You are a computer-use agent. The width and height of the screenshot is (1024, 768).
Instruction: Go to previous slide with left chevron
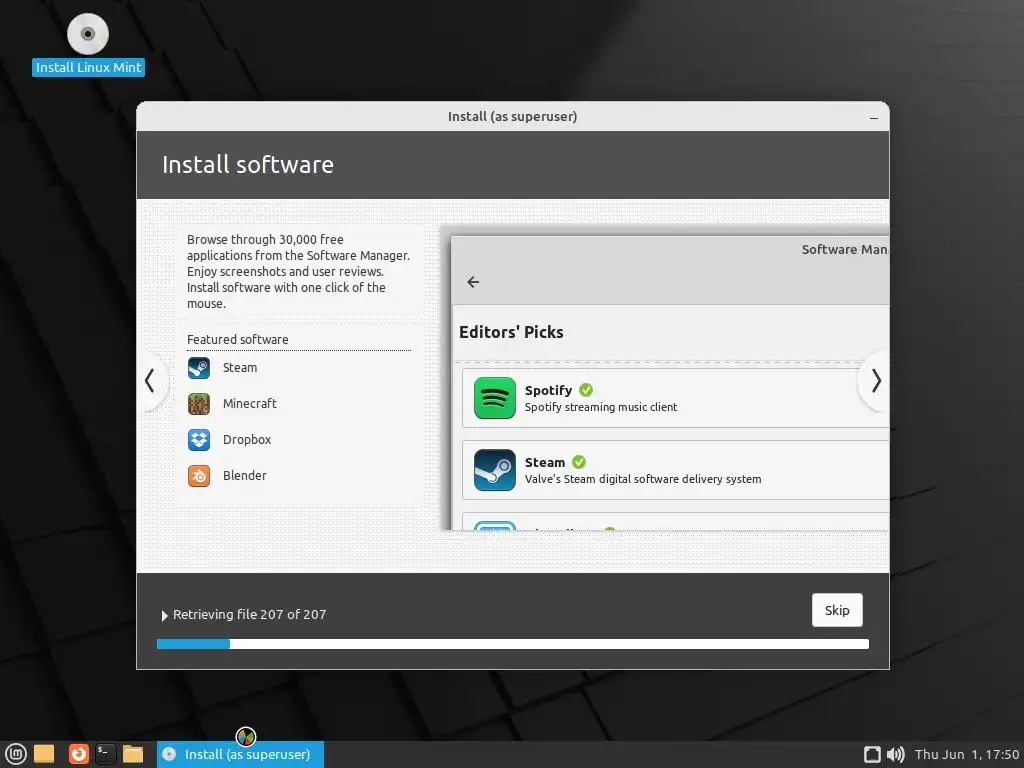150,381
